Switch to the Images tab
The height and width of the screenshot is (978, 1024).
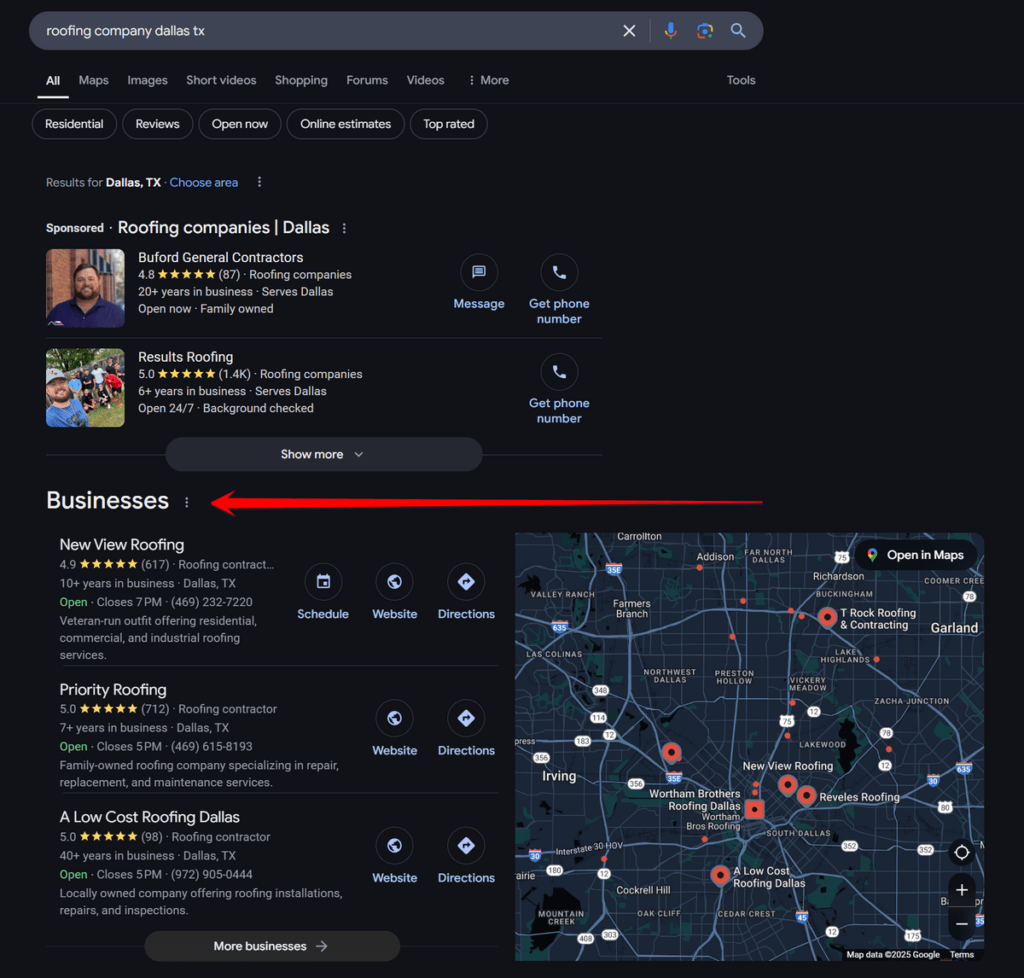click(147, 80)
